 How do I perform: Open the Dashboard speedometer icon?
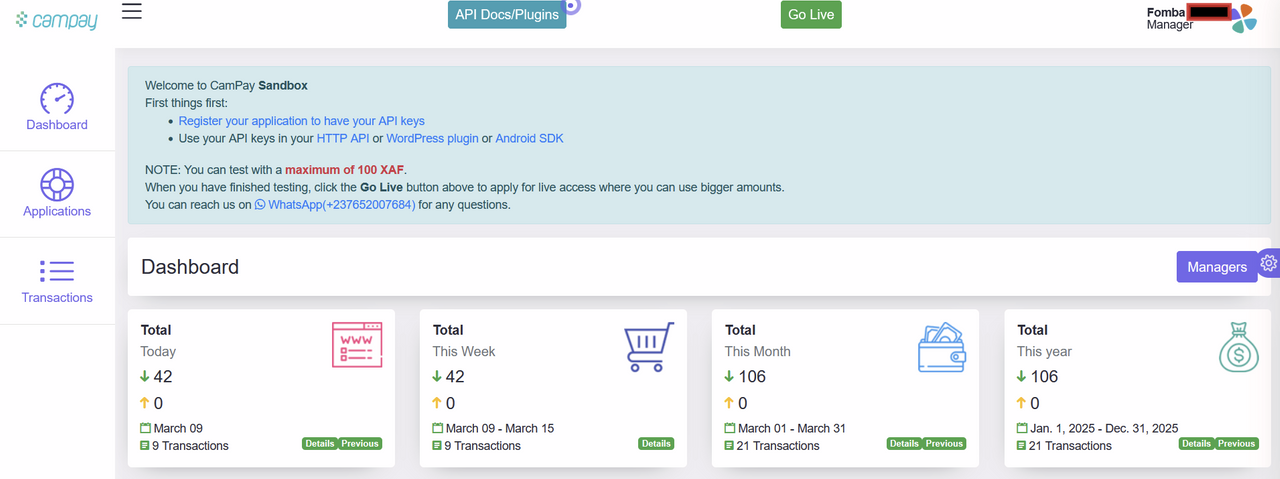click(57, 98)
